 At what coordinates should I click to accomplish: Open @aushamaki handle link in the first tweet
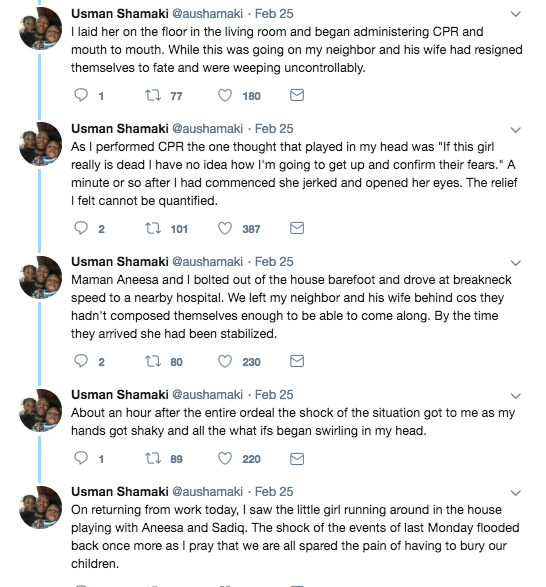coord(207,14)
